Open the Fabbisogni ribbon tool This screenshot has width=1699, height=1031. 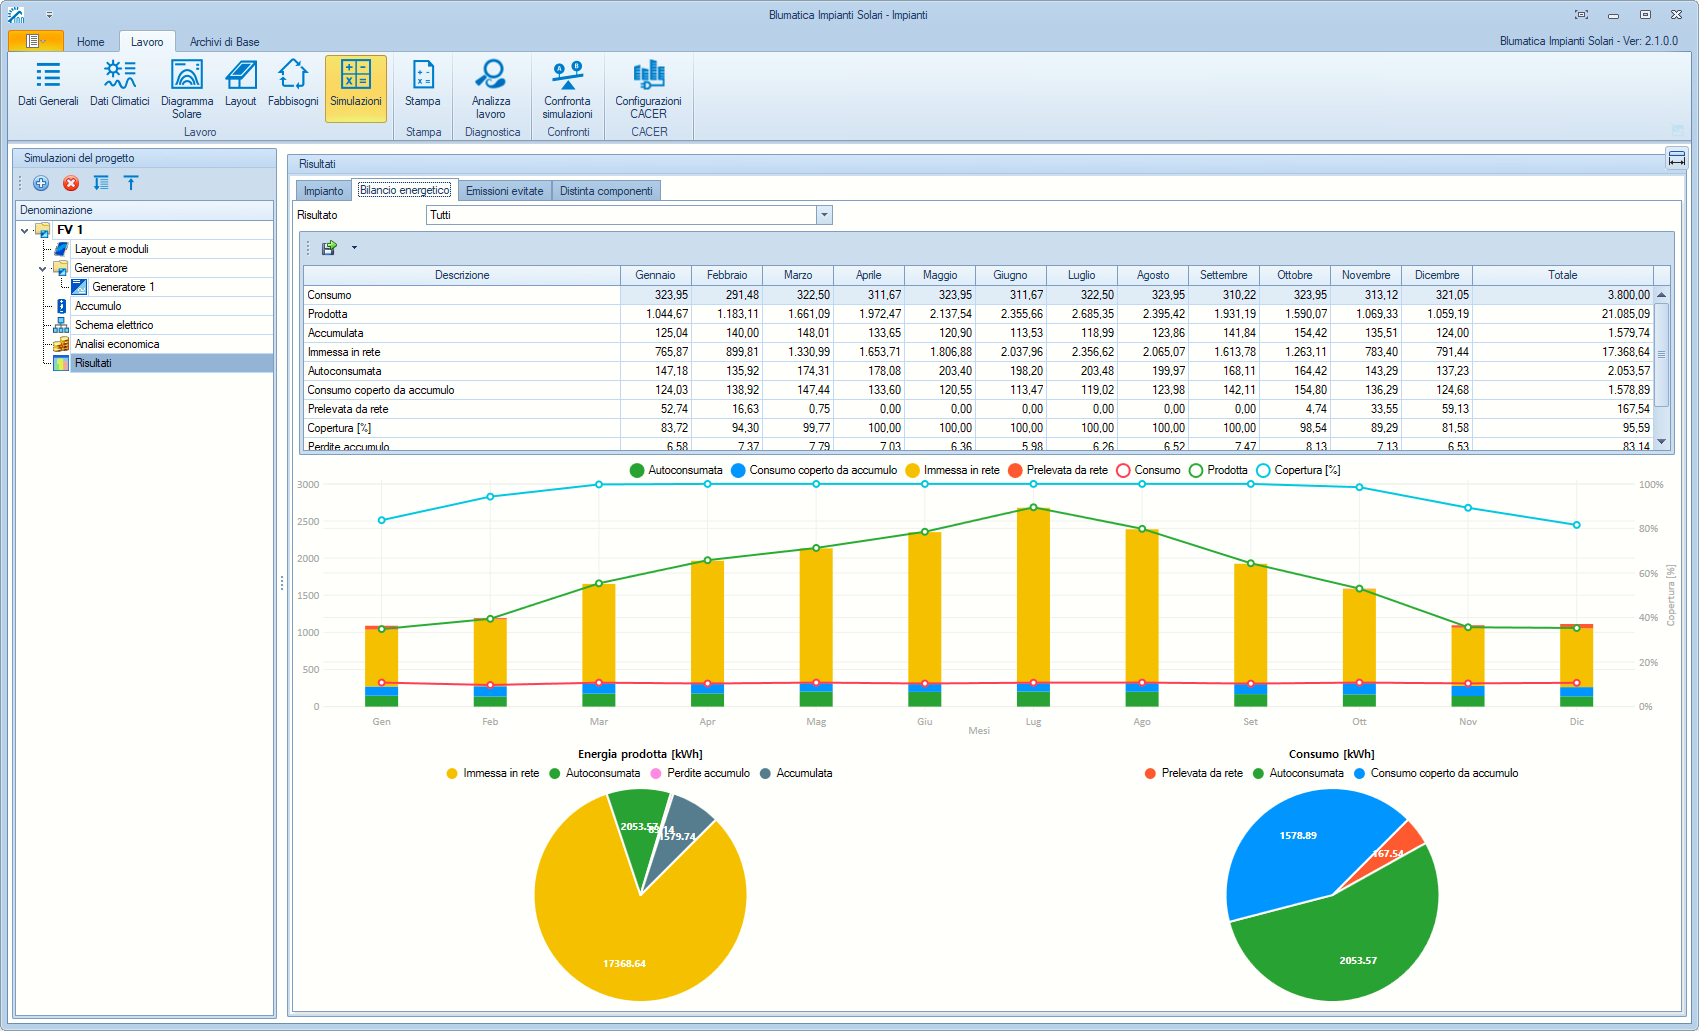click(x=293, y=84)
